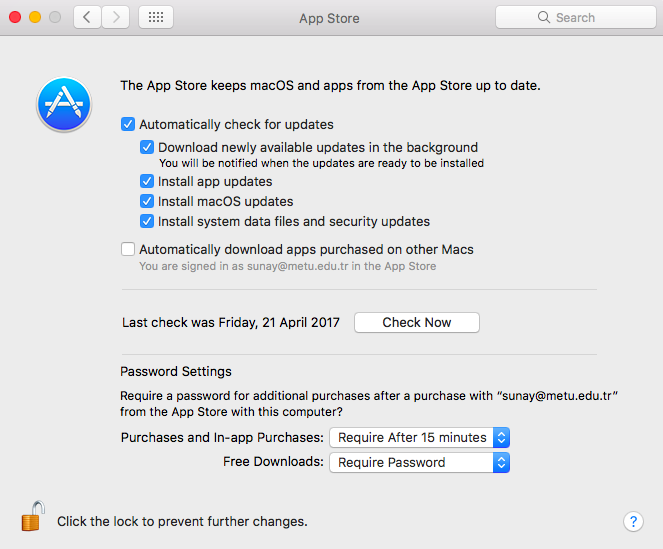Show all preferences grid icon
The image size is (663, 549).
[156, 17]
